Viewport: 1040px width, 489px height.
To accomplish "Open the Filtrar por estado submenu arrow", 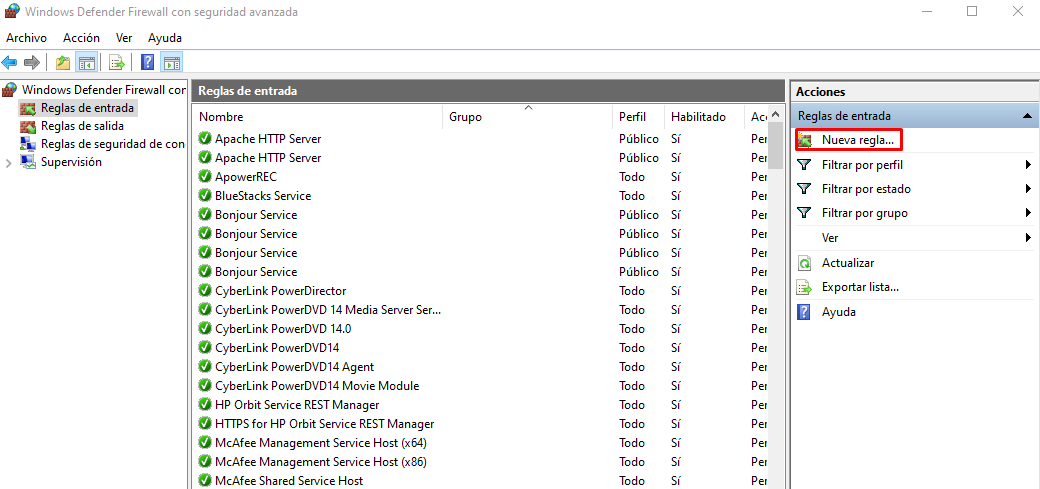I will [x=1028, y=189].
